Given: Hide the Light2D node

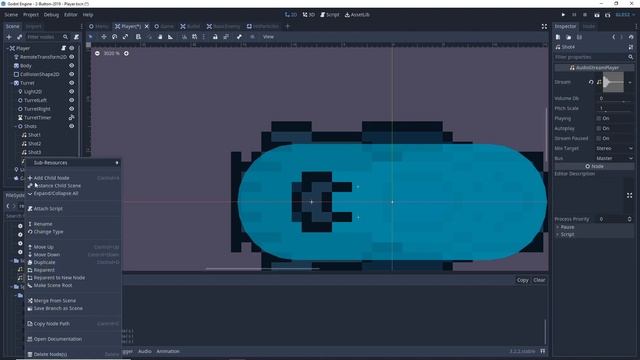Looking at the screenshot, I should pyautogui.click(x=71, y=91).
